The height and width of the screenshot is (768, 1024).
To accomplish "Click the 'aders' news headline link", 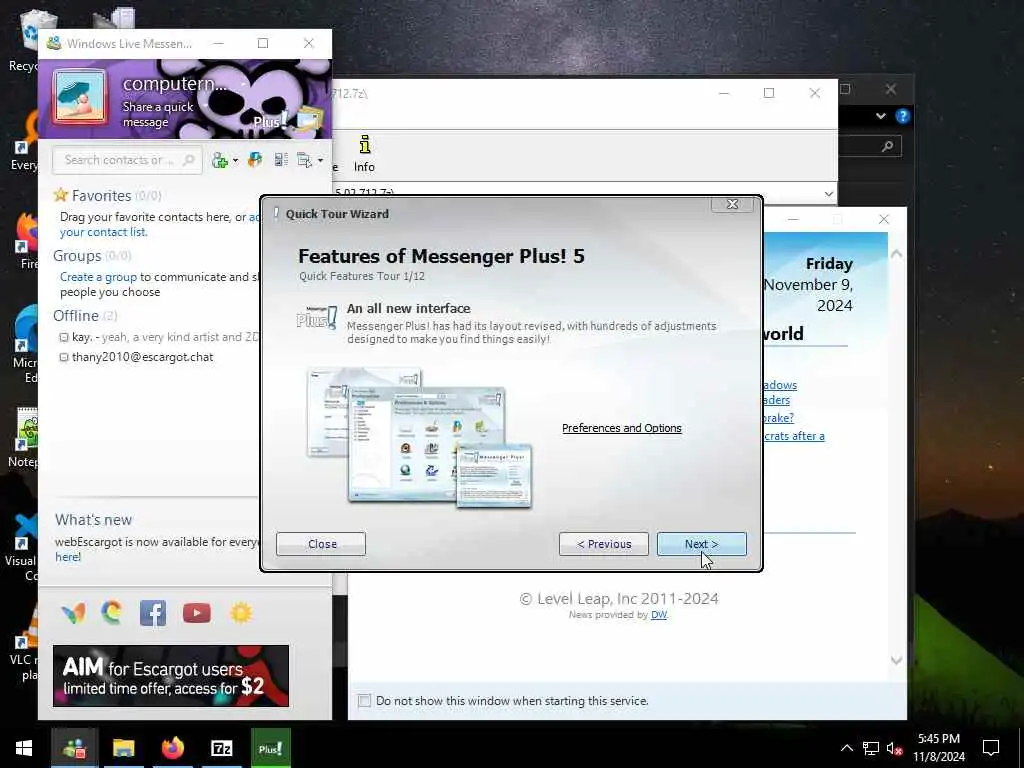I will point(776,400).
